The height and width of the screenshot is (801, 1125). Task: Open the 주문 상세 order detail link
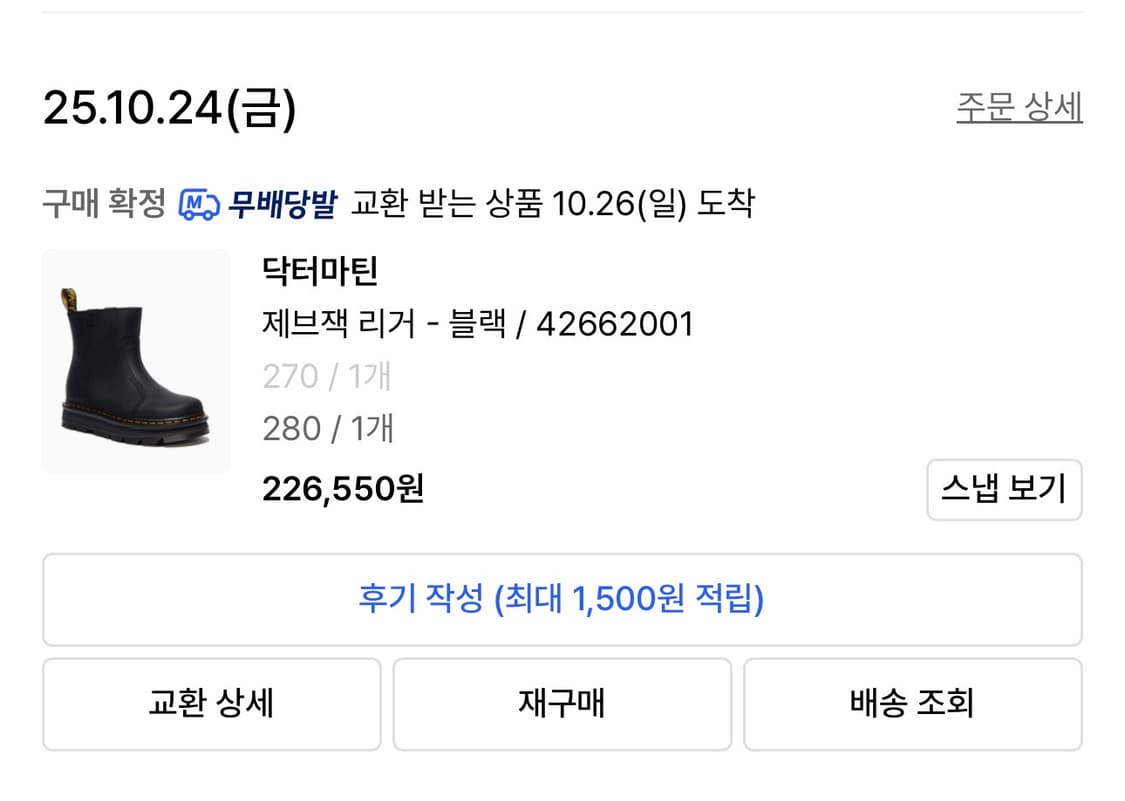[1017, 104]
